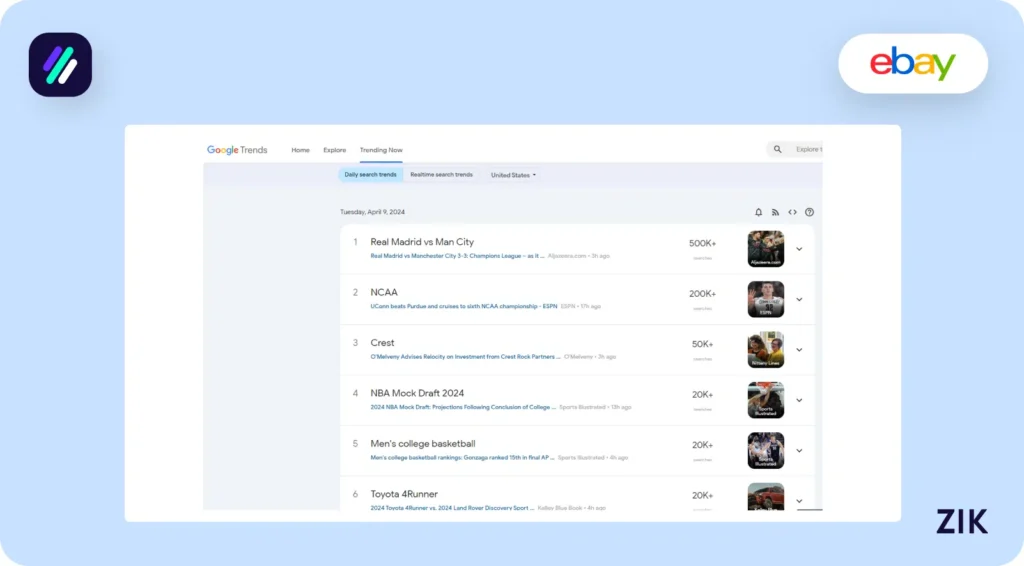Open the Explore menu item
Viewport: 1024px width, 566px height.
tap(334, 150)
